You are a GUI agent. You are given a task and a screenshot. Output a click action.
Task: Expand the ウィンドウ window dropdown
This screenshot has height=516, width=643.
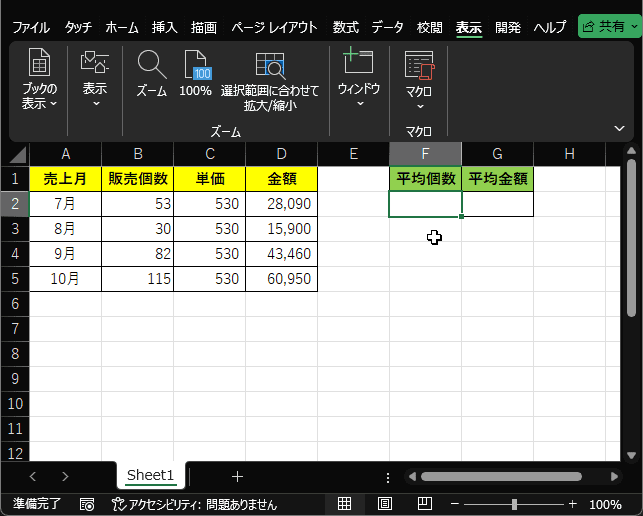359,78
